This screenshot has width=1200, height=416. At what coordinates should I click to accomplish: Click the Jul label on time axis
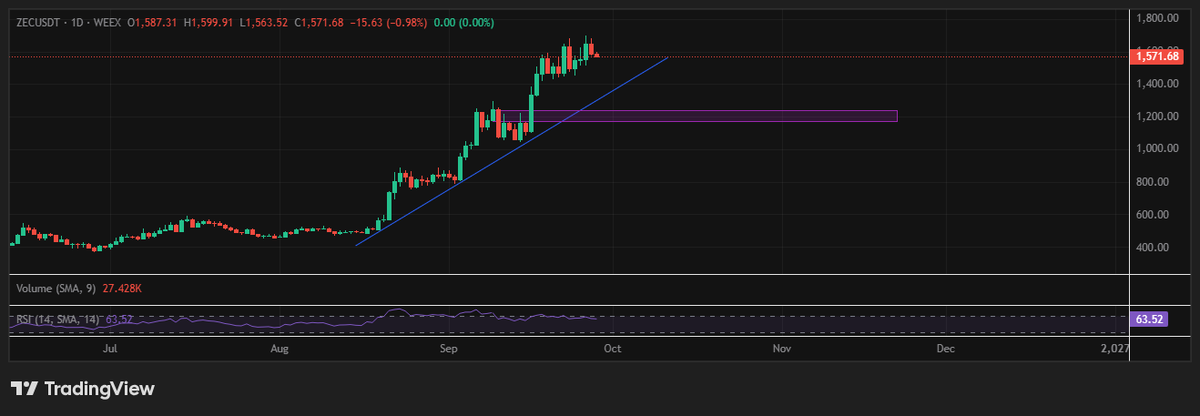click(110, 349)
